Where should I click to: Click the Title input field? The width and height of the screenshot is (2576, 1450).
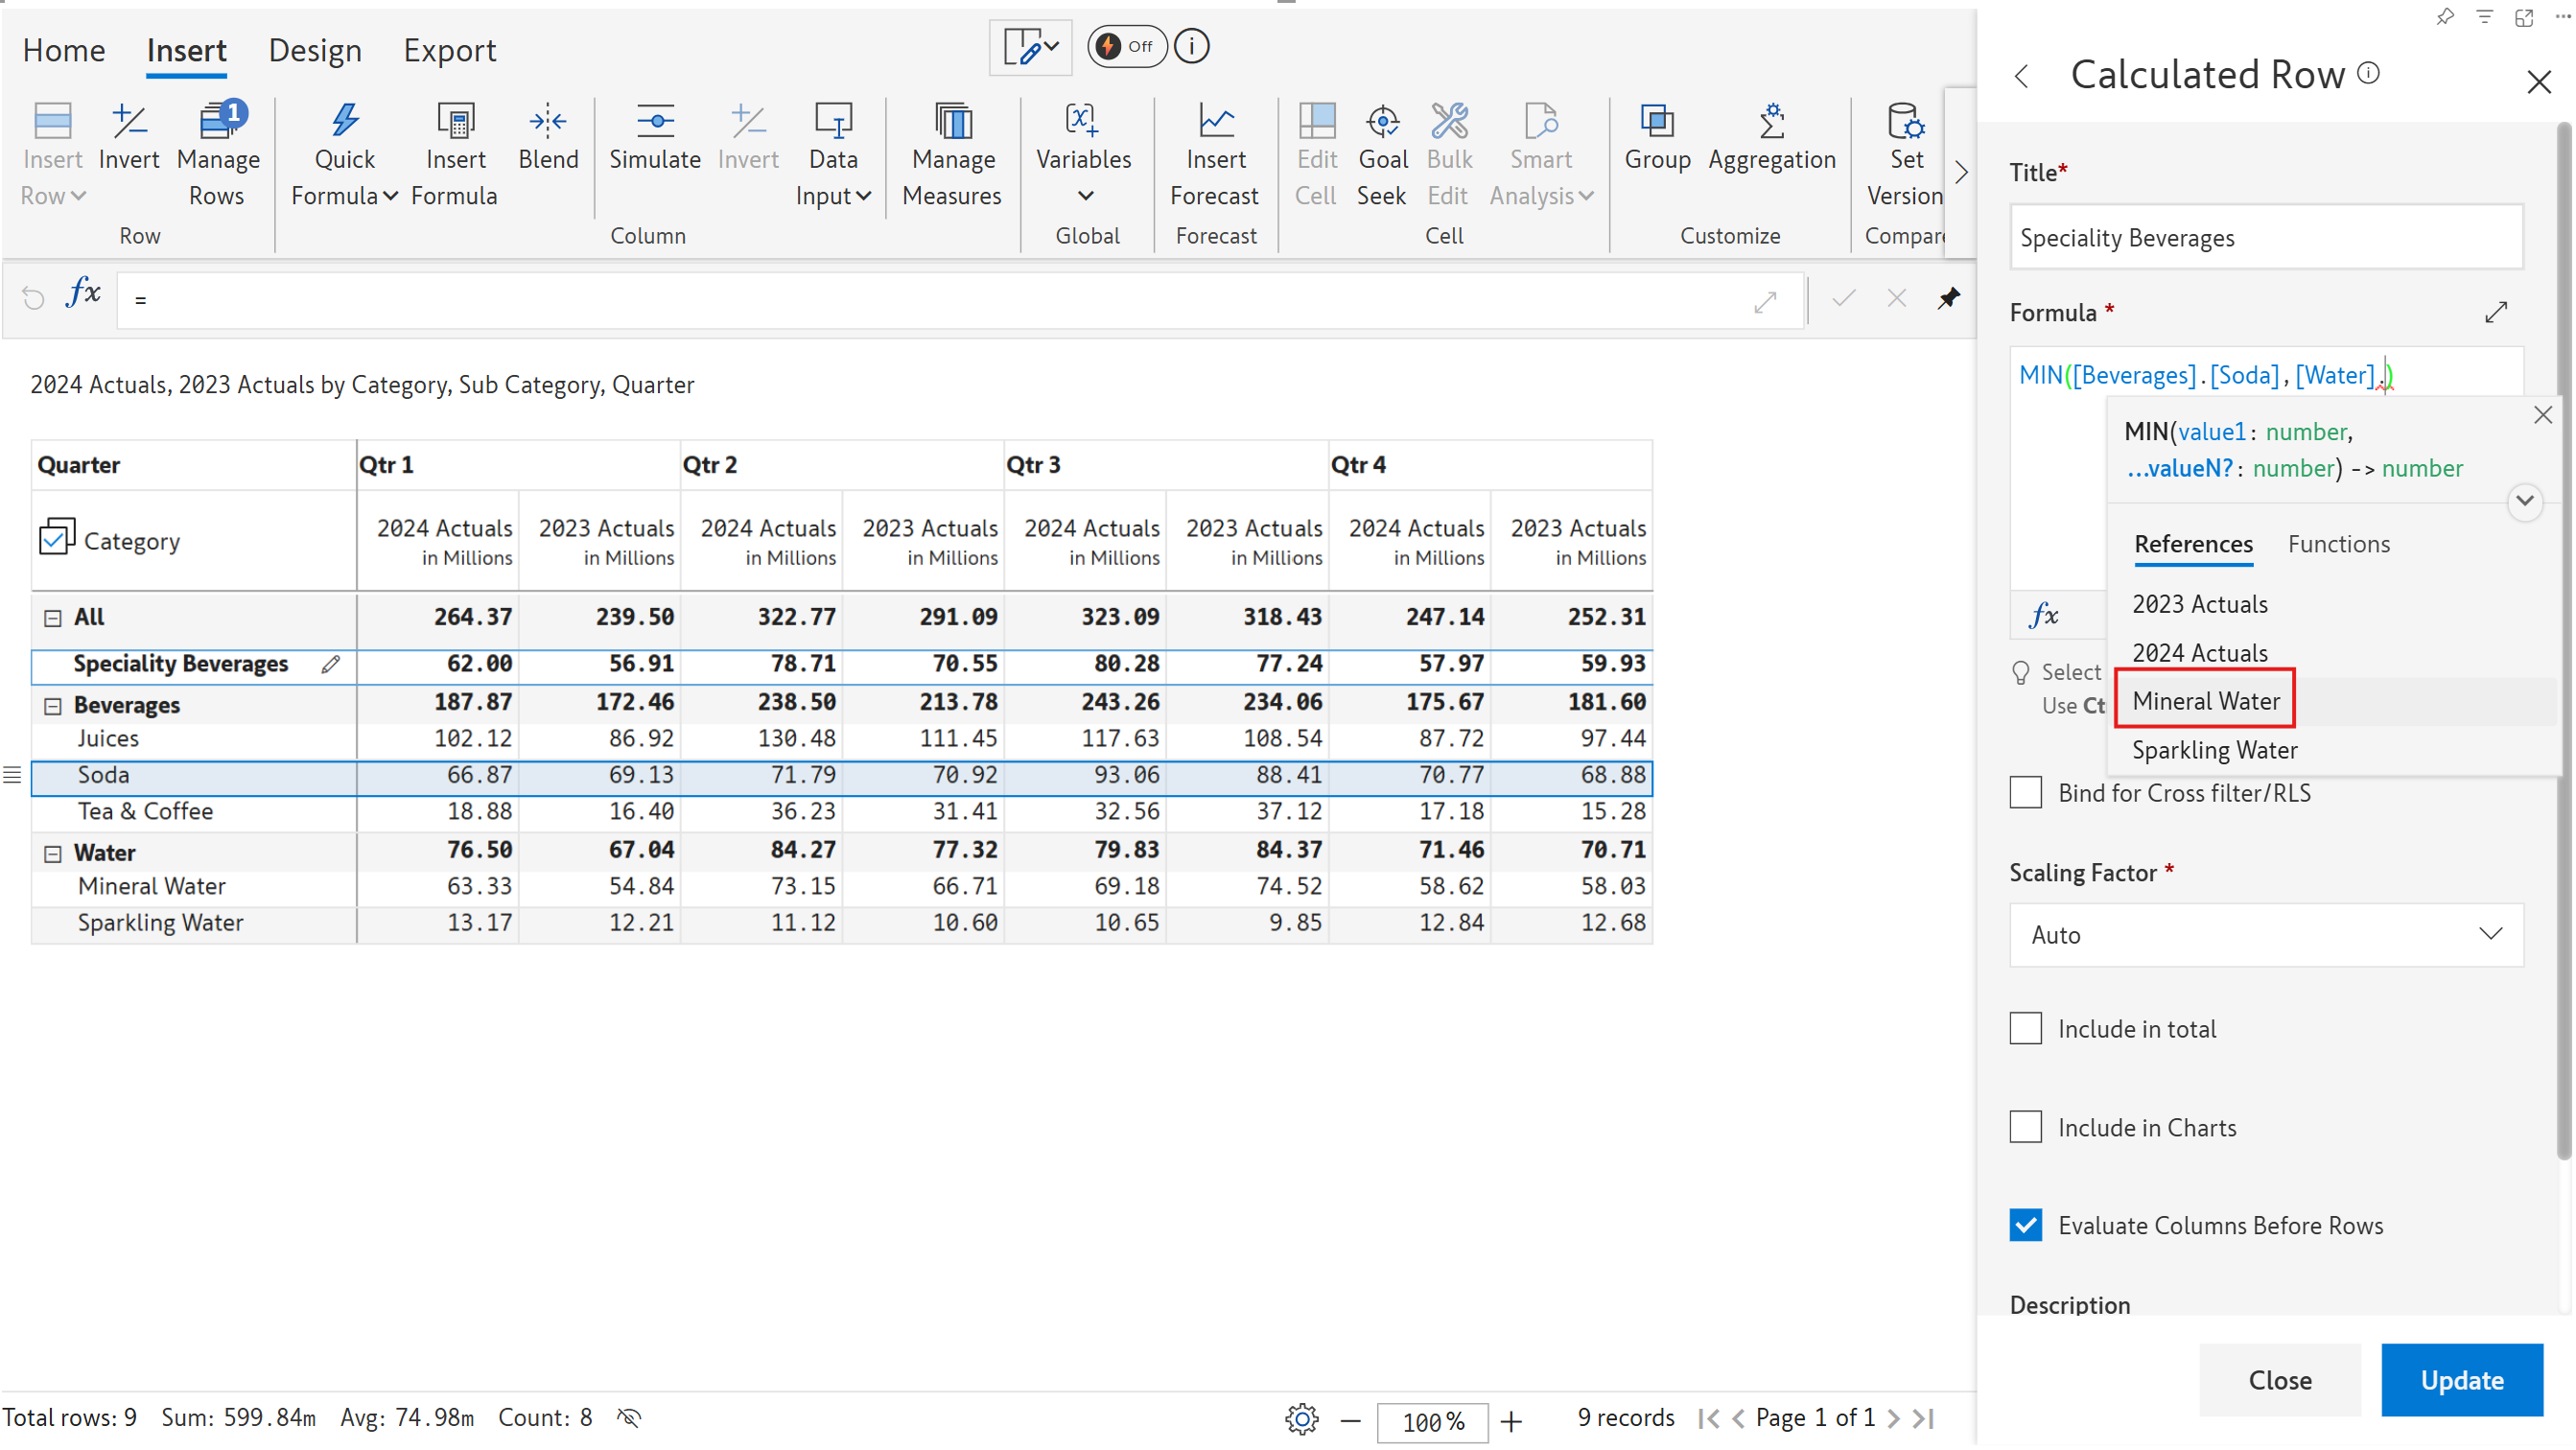tap(2265, 238)
